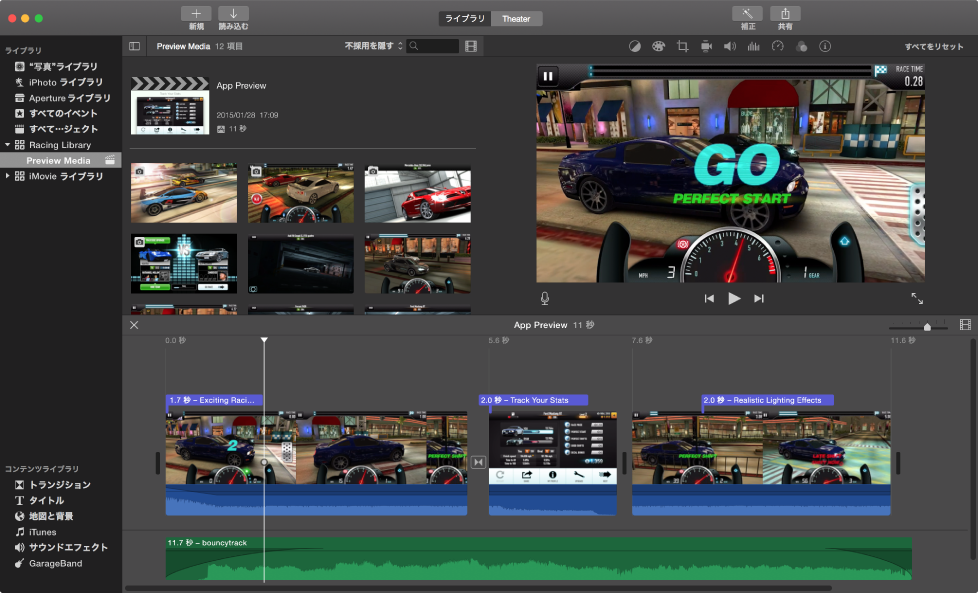Switch to the Theater tab
The image size is (980, 594).
tap(516, 19)
